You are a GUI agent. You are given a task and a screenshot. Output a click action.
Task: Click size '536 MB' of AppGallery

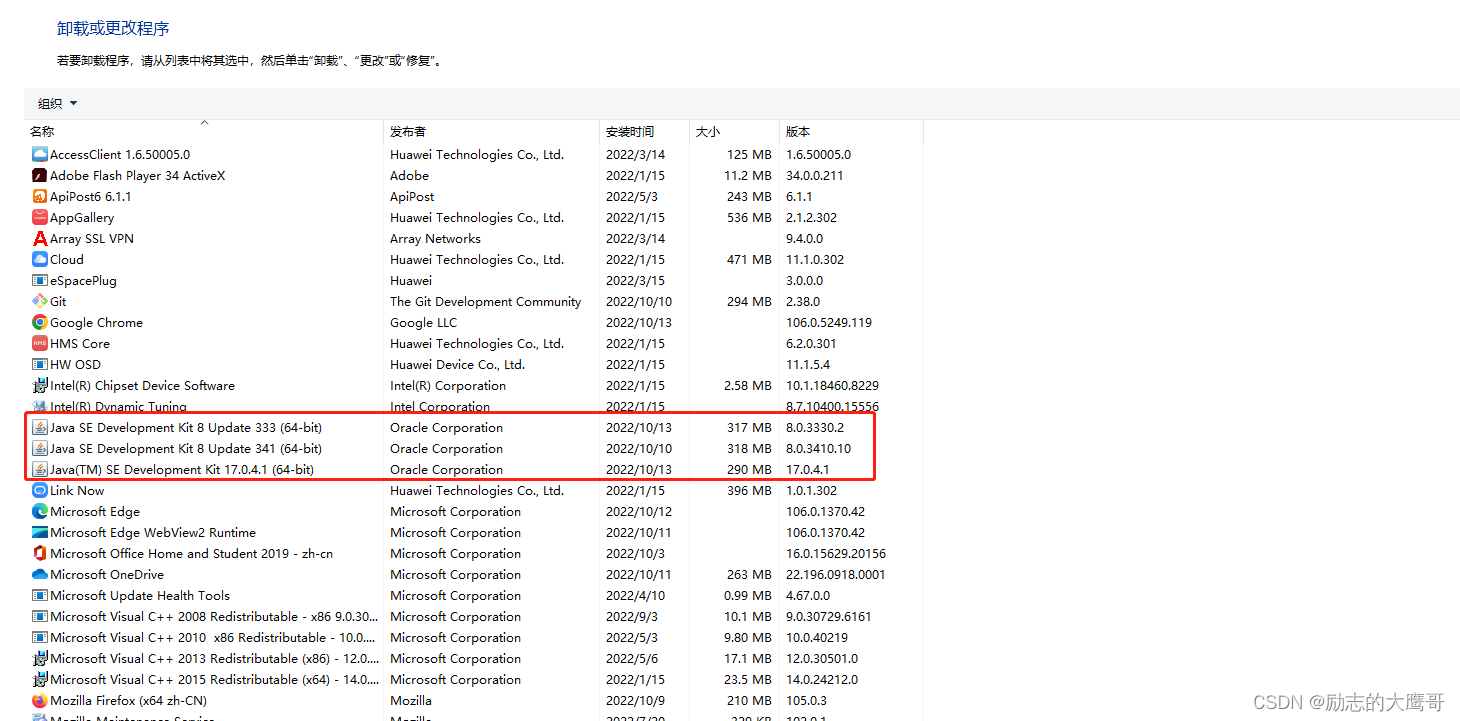749,217
